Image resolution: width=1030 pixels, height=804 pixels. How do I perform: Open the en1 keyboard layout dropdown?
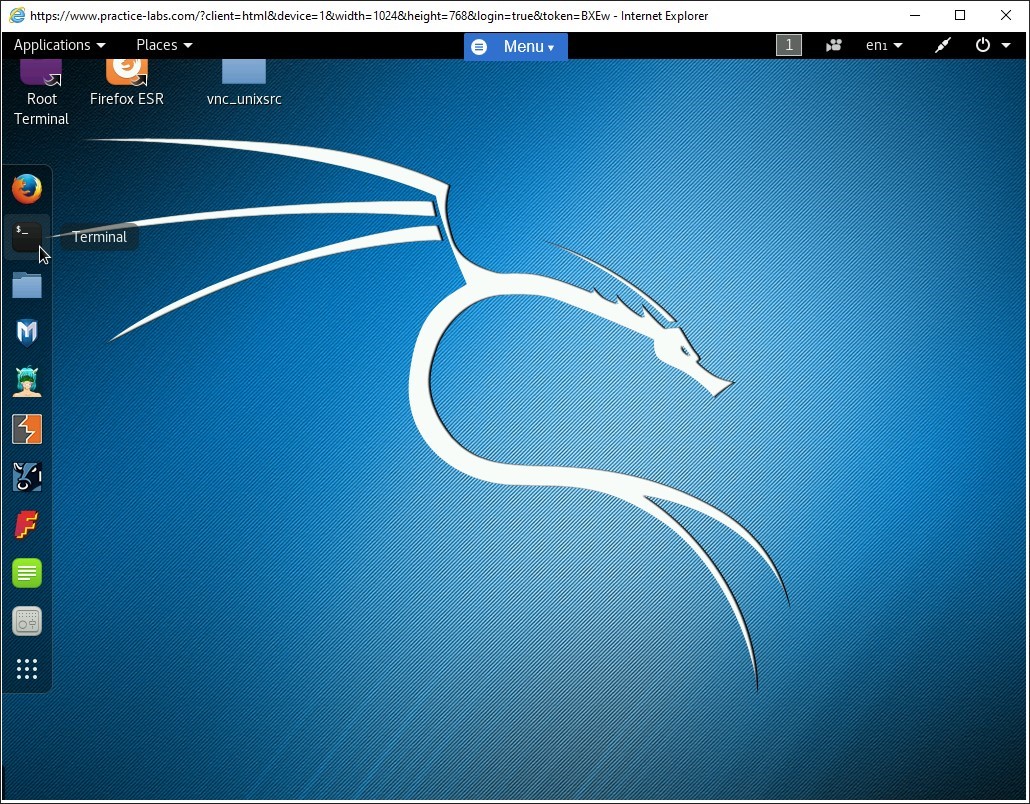(884, 45)
